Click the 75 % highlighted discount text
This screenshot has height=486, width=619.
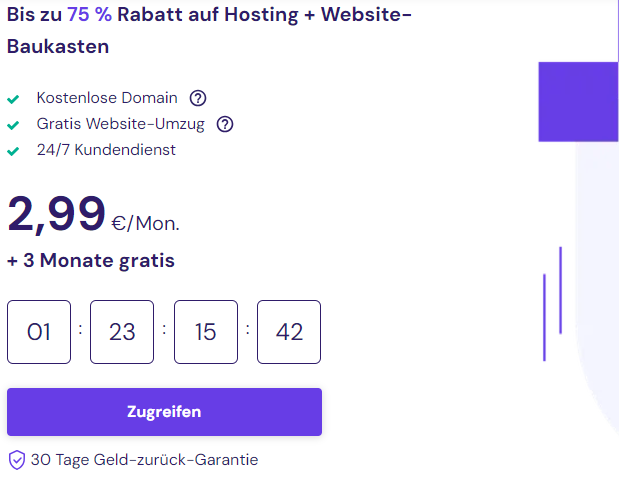[x=90, y=15]
